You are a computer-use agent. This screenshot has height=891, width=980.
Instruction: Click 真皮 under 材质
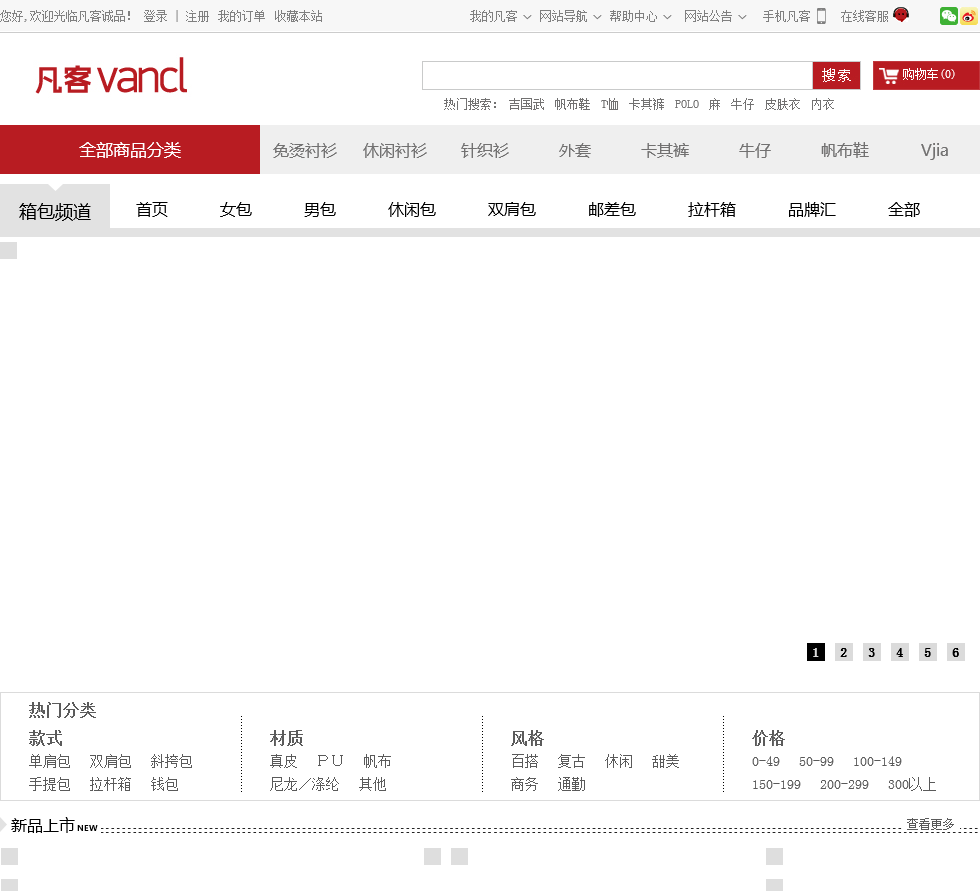pyautogui.click(x=283, y=762)
